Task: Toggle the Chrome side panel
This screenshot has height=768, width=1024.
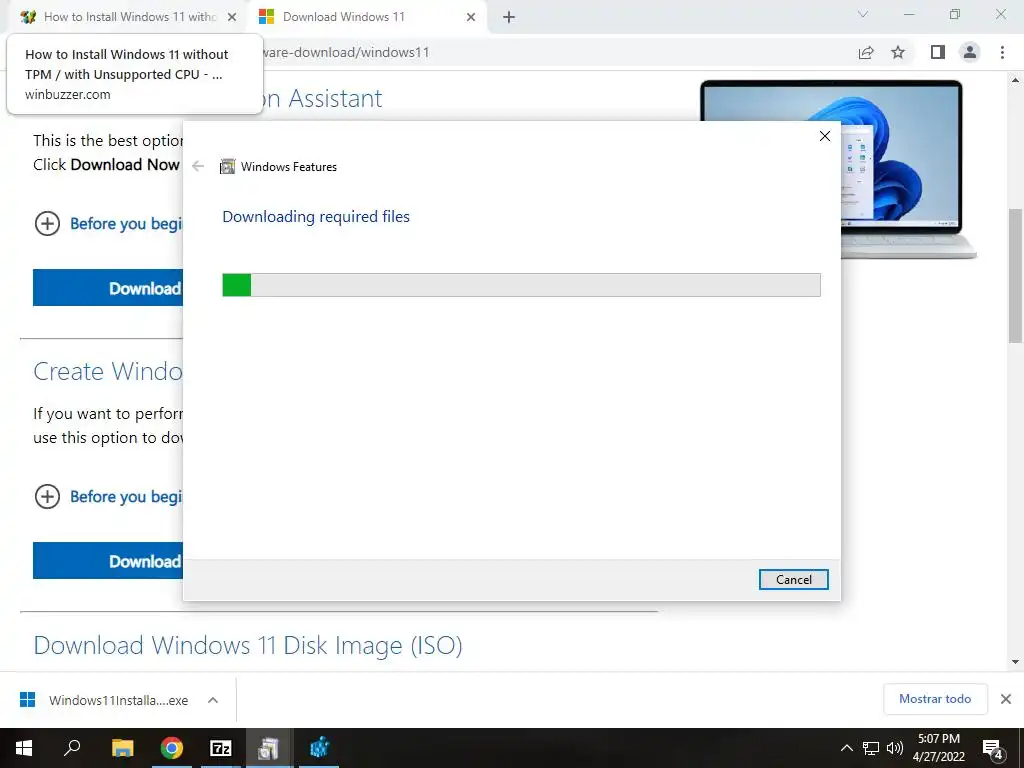Action: click(938, 52)
